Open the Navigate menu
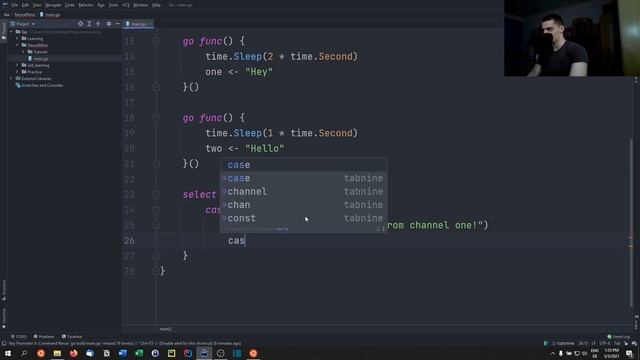 (x=53, y=5)
